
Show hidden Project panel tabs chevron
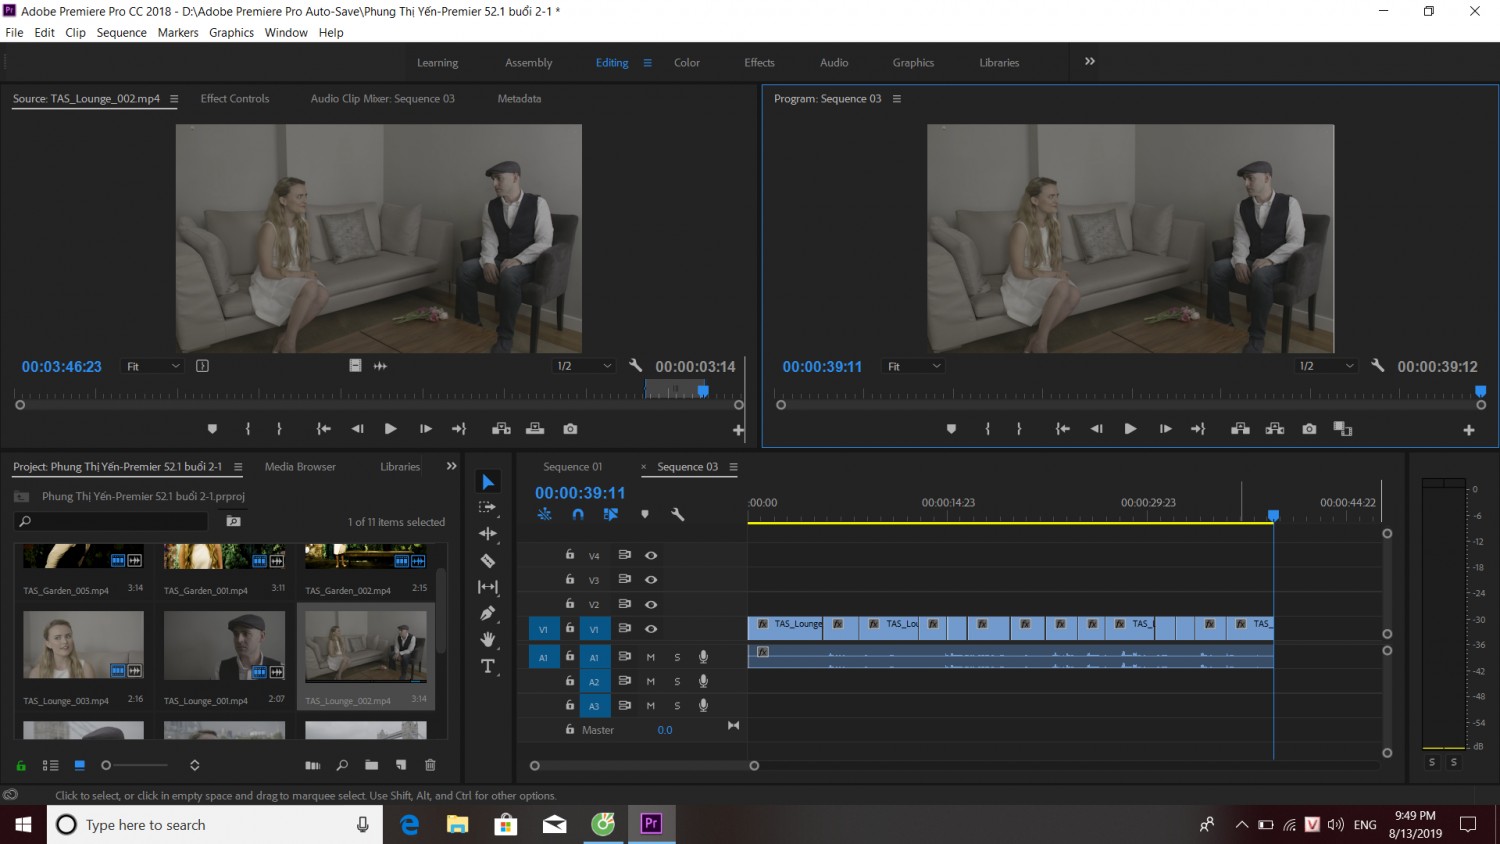tap(451, 466)
